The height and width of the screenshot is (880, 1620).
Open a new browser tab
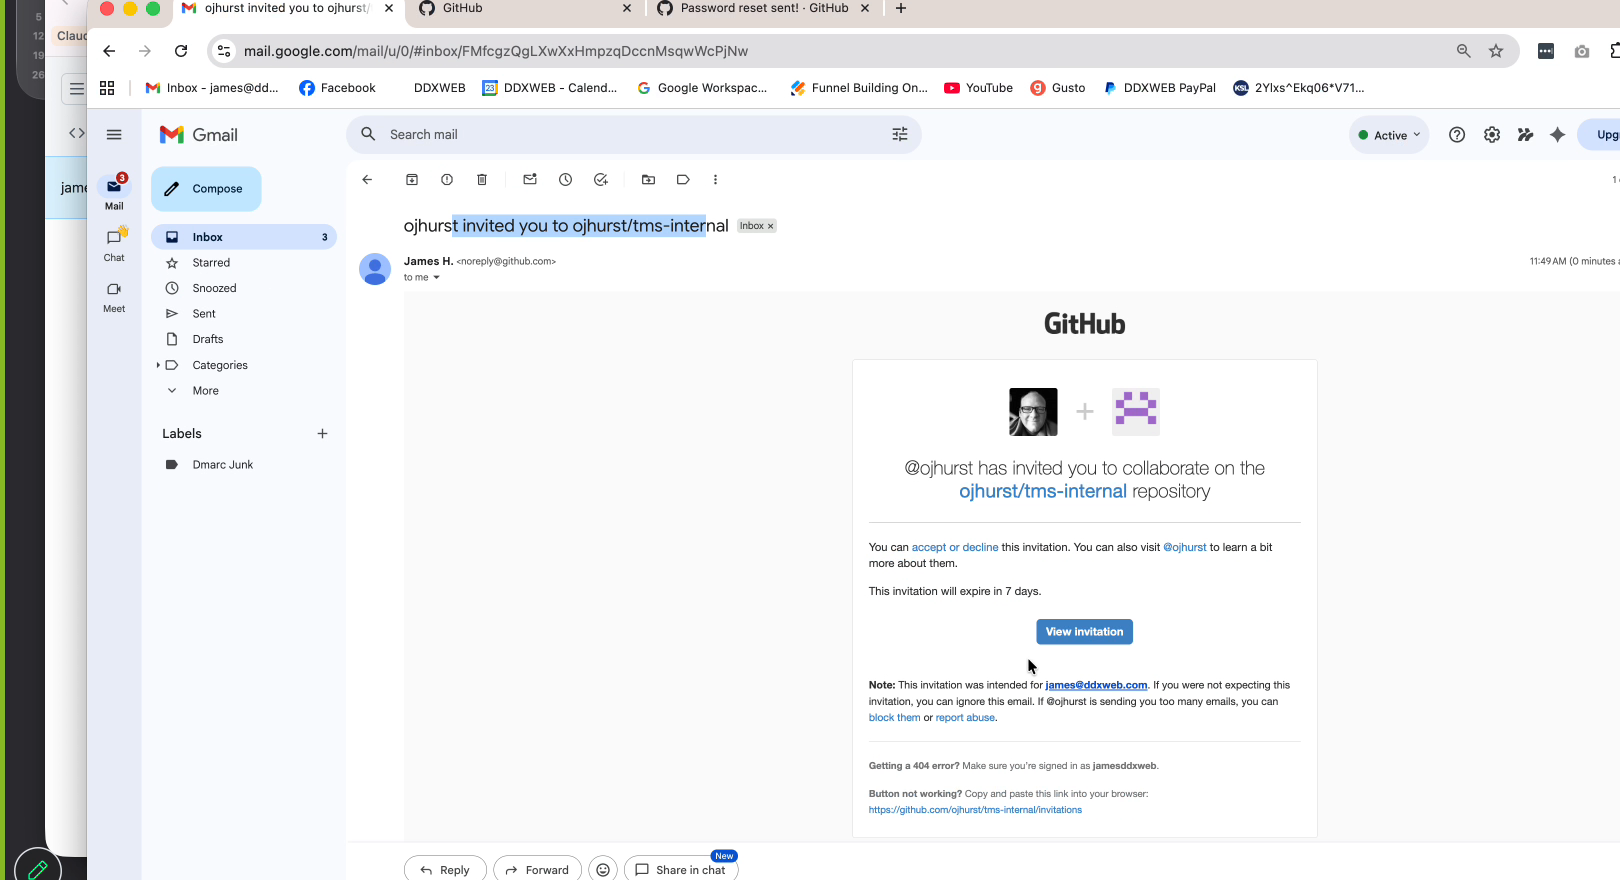tap(901, 9)
